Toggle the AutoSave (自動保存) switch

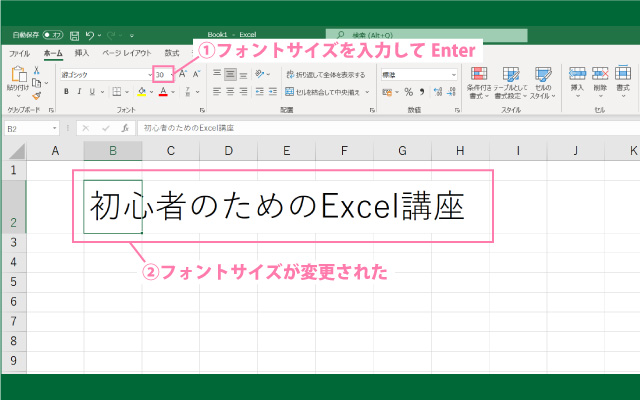pos(53,35)
